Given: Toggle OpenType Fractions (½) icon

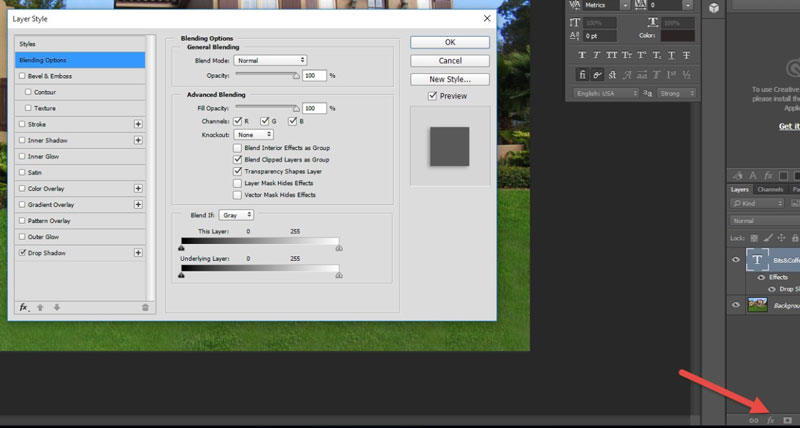Looking at the screenshot, I should coord(687,75).
